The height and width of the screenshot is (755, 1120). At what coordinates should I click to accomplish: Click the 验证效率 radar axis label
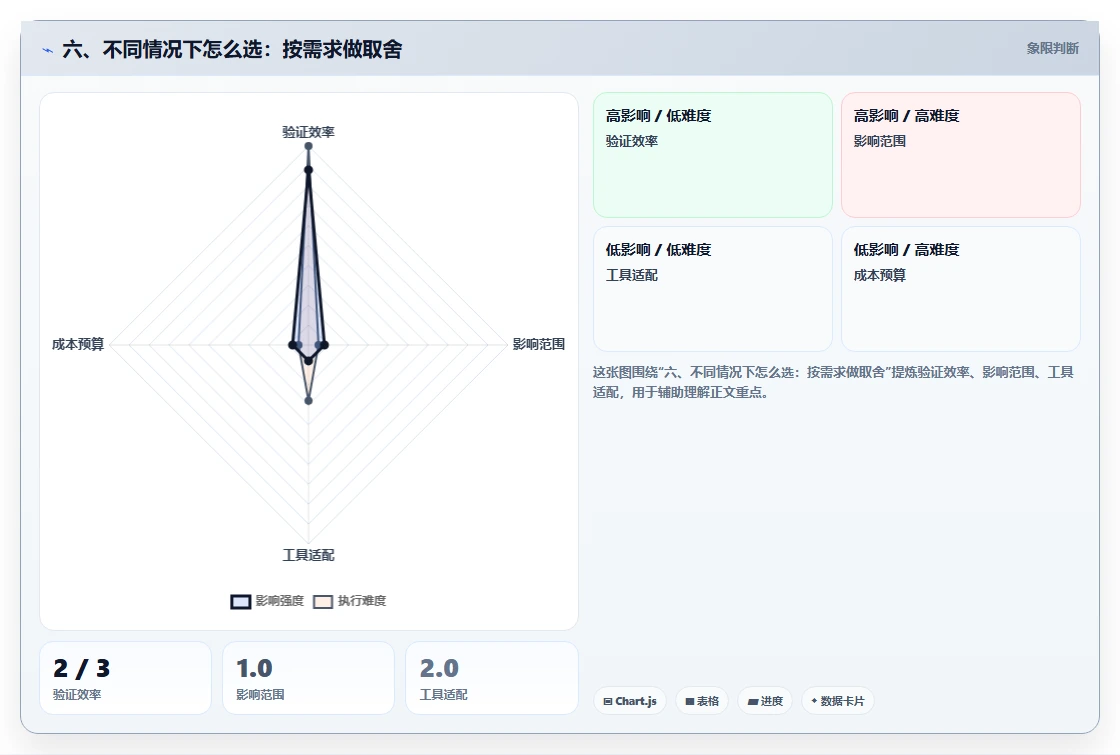click(x=309, y=132)
